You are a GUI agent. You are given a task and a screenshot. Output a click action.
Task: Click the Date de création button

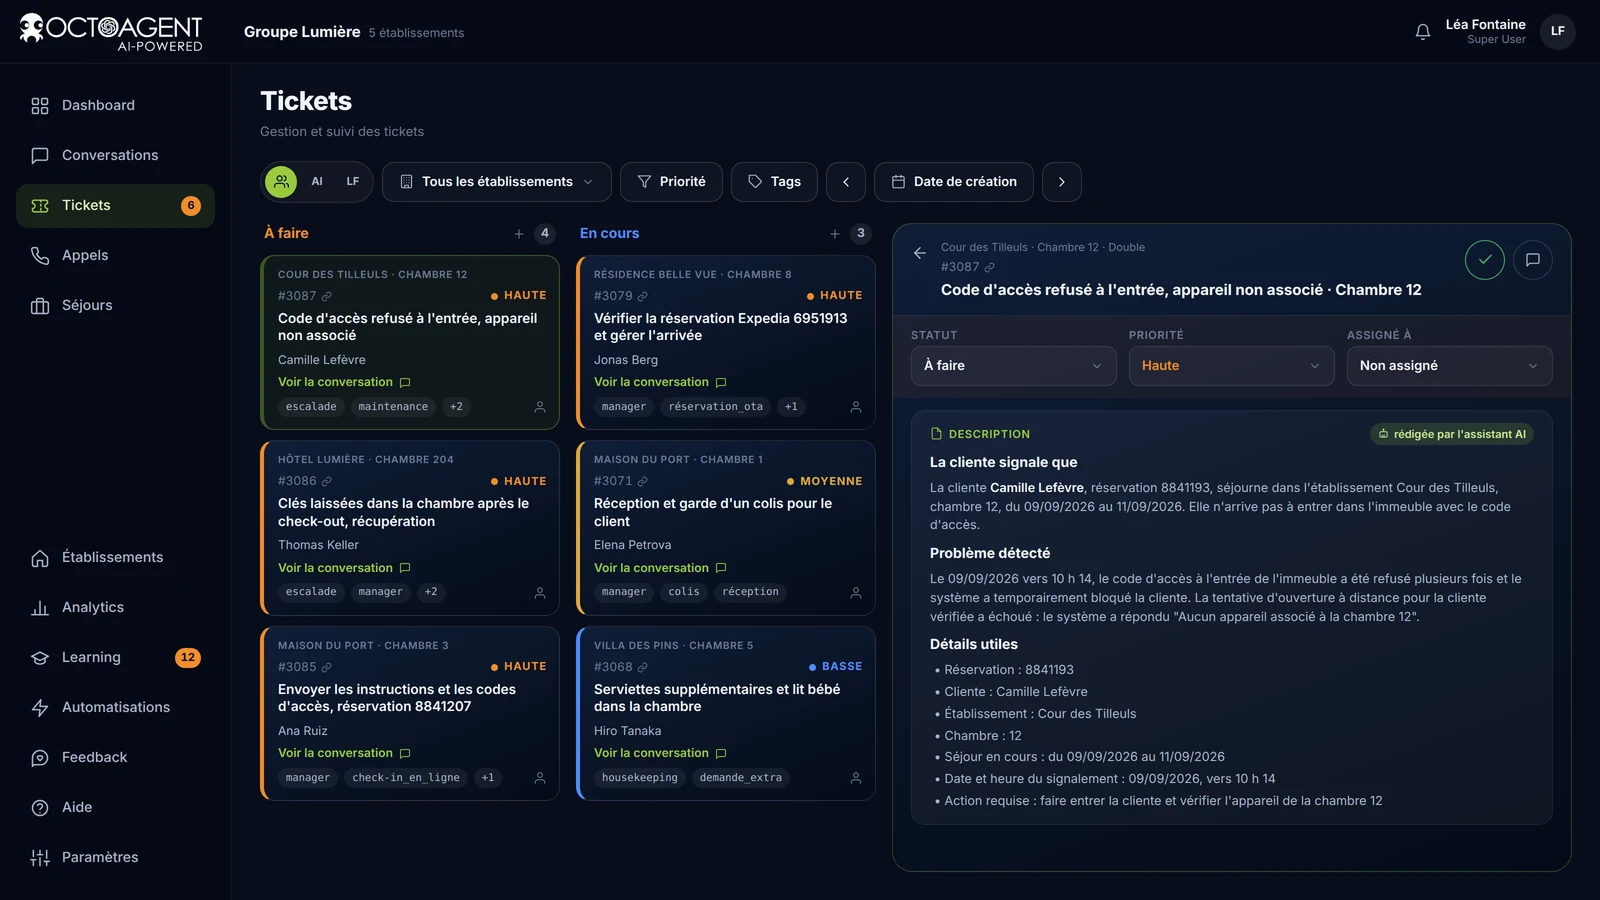954,182
